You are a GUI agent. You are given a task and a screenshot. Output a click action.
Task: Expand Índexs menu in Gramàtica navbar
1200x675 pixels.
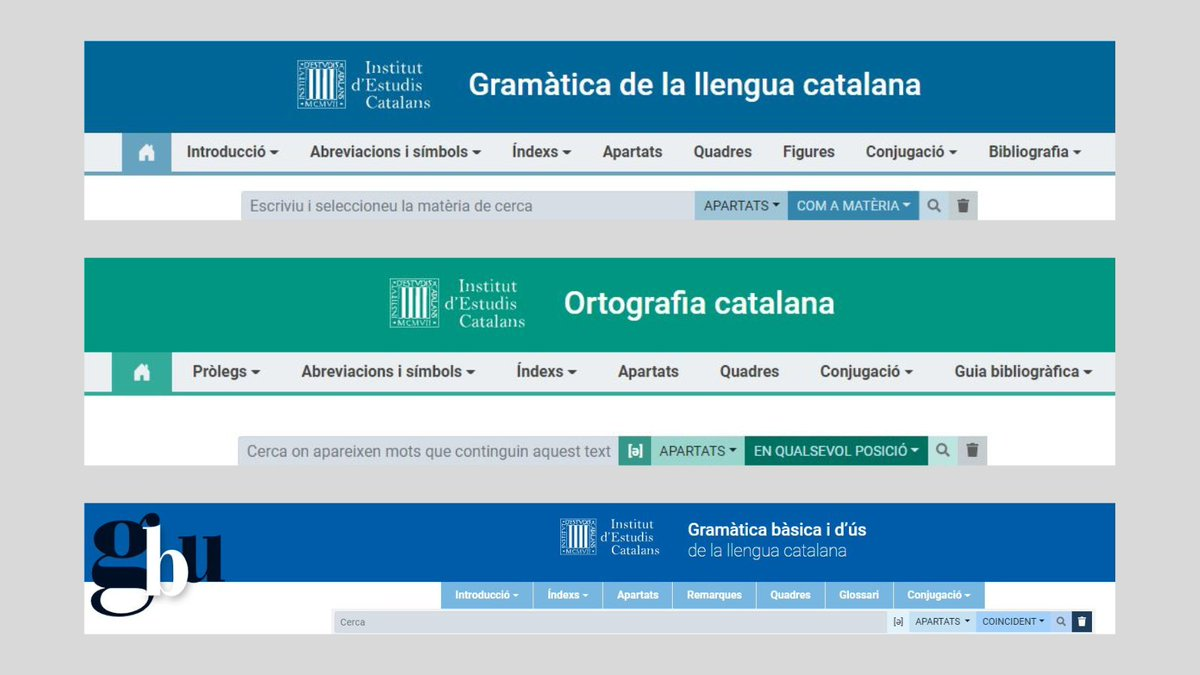(x=541, y=152)
